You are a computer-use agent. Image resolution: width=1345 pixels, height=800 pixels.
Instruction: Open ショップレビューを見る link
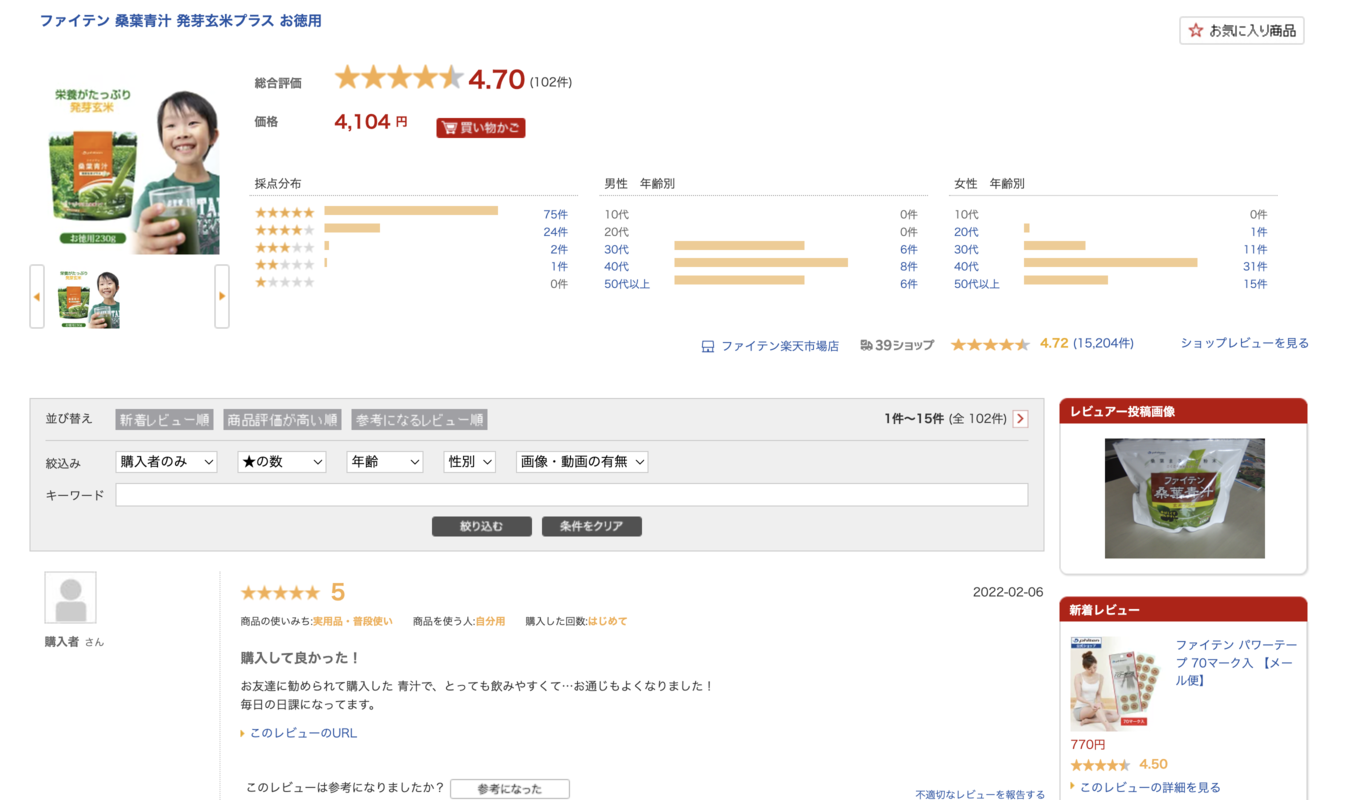pyautogui.click(x=1244, y=343)
